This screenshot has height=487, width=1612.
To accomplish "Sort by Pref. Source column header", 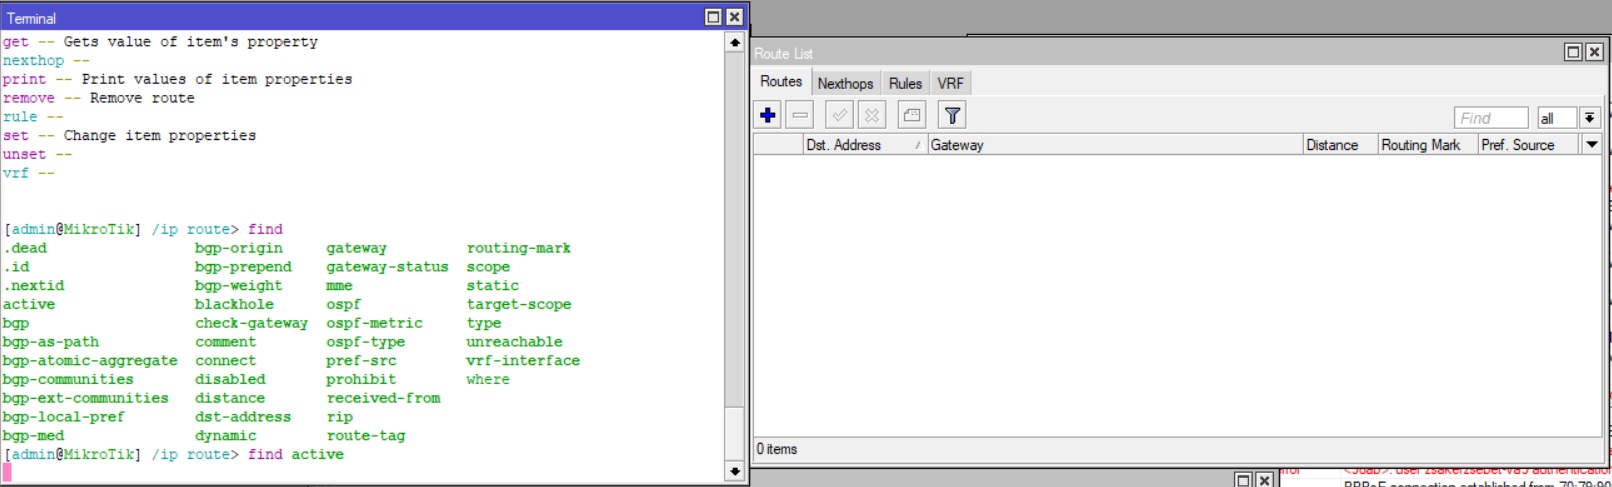I will (1528, 145).
